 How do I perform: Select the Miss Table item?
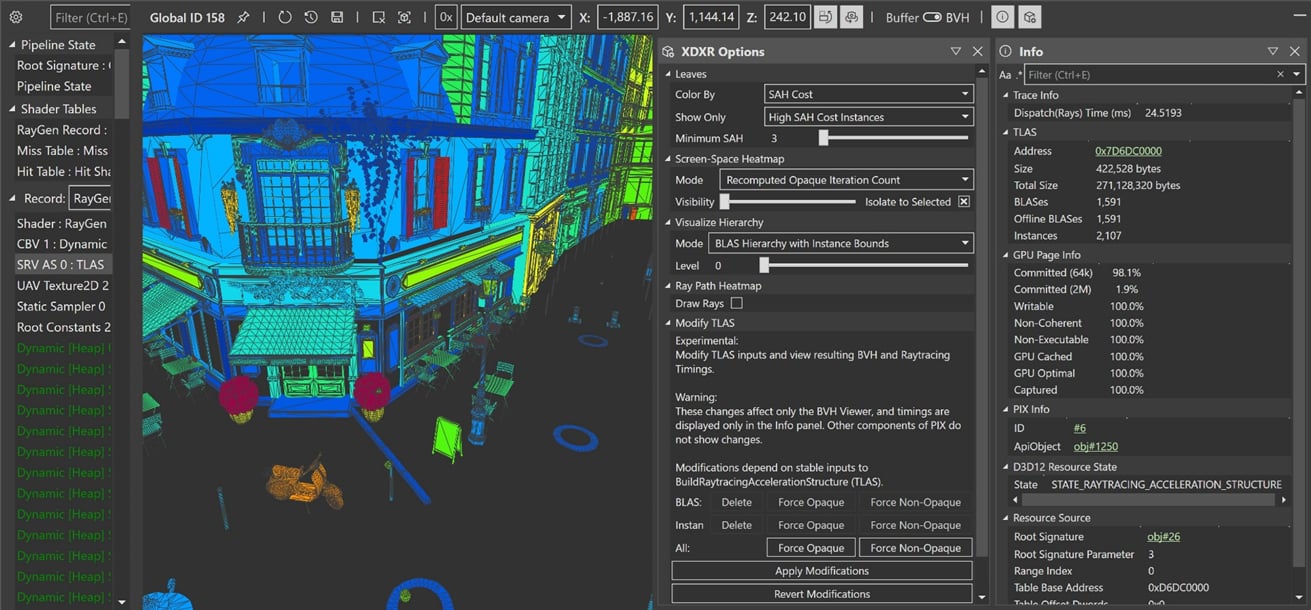[x=63, y=151]
